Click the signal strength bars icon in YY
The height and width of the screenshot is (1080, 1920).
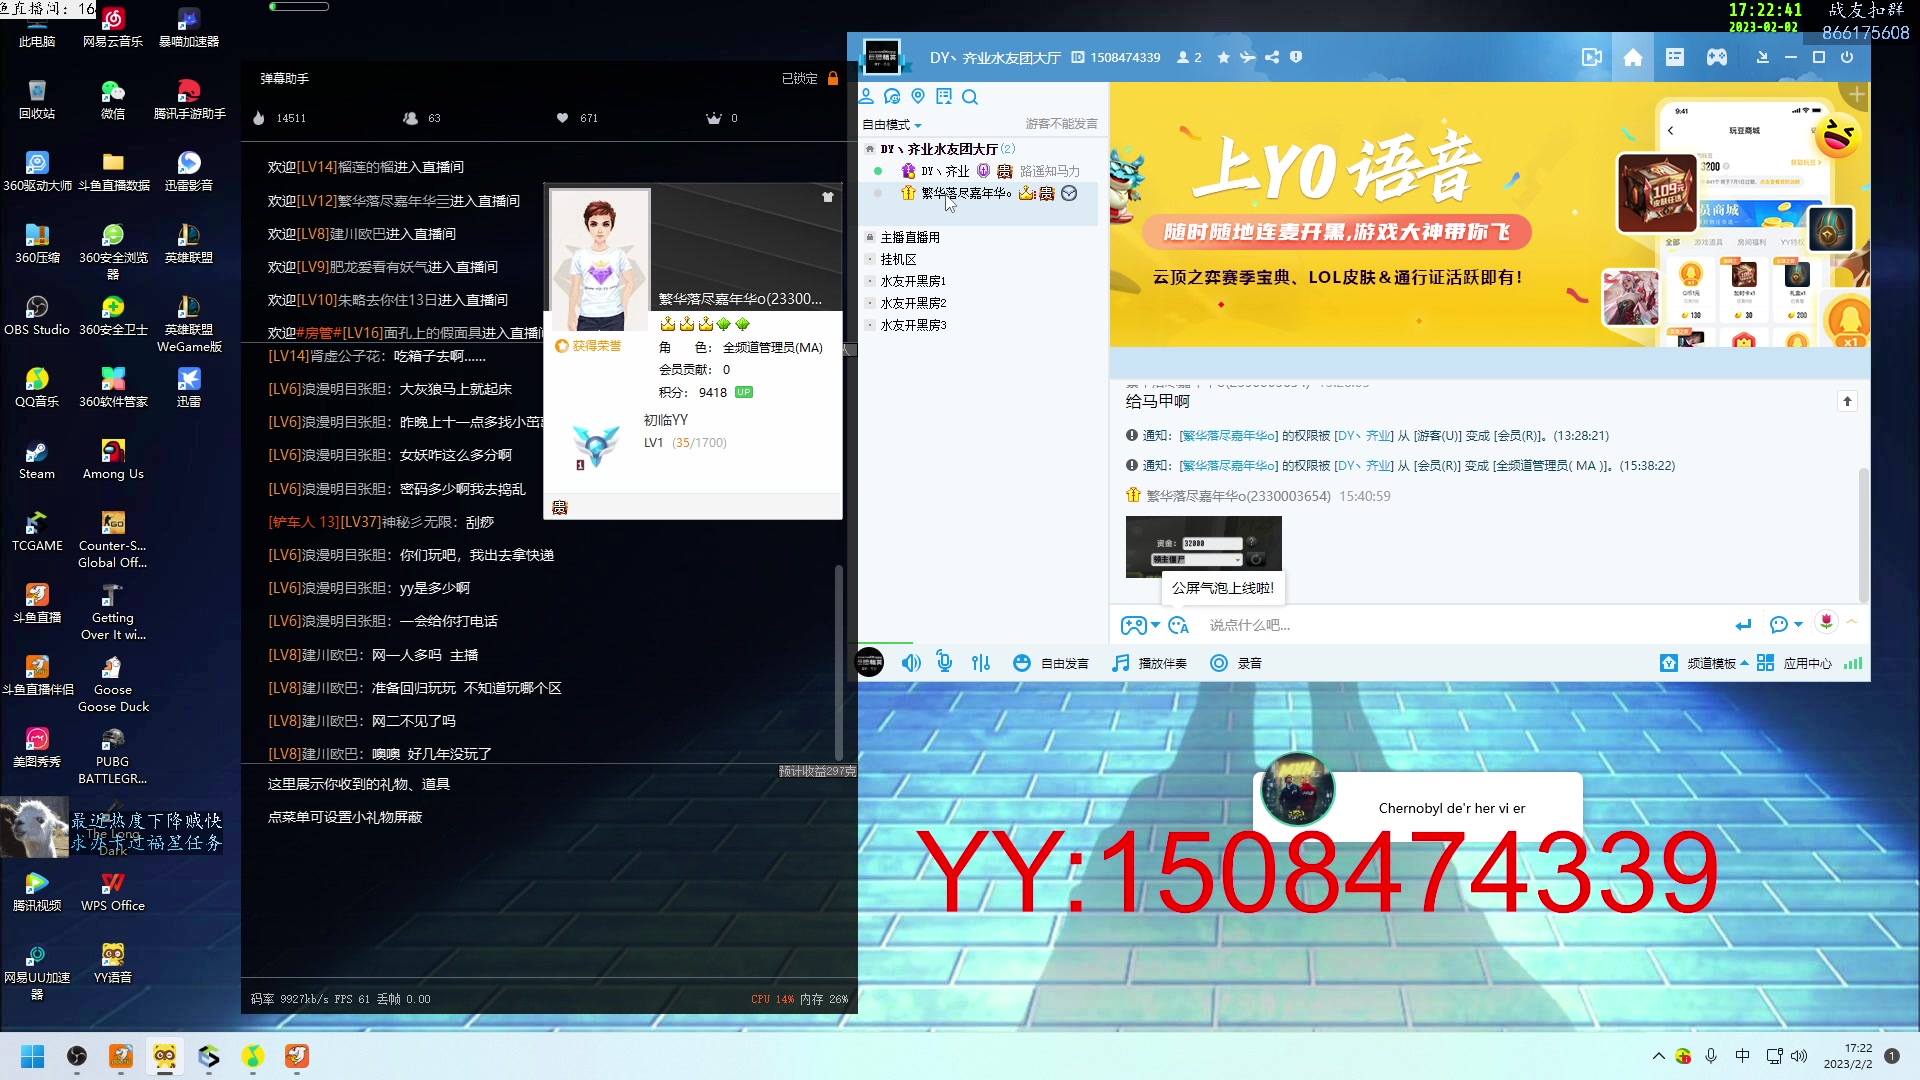[1853, 663]
